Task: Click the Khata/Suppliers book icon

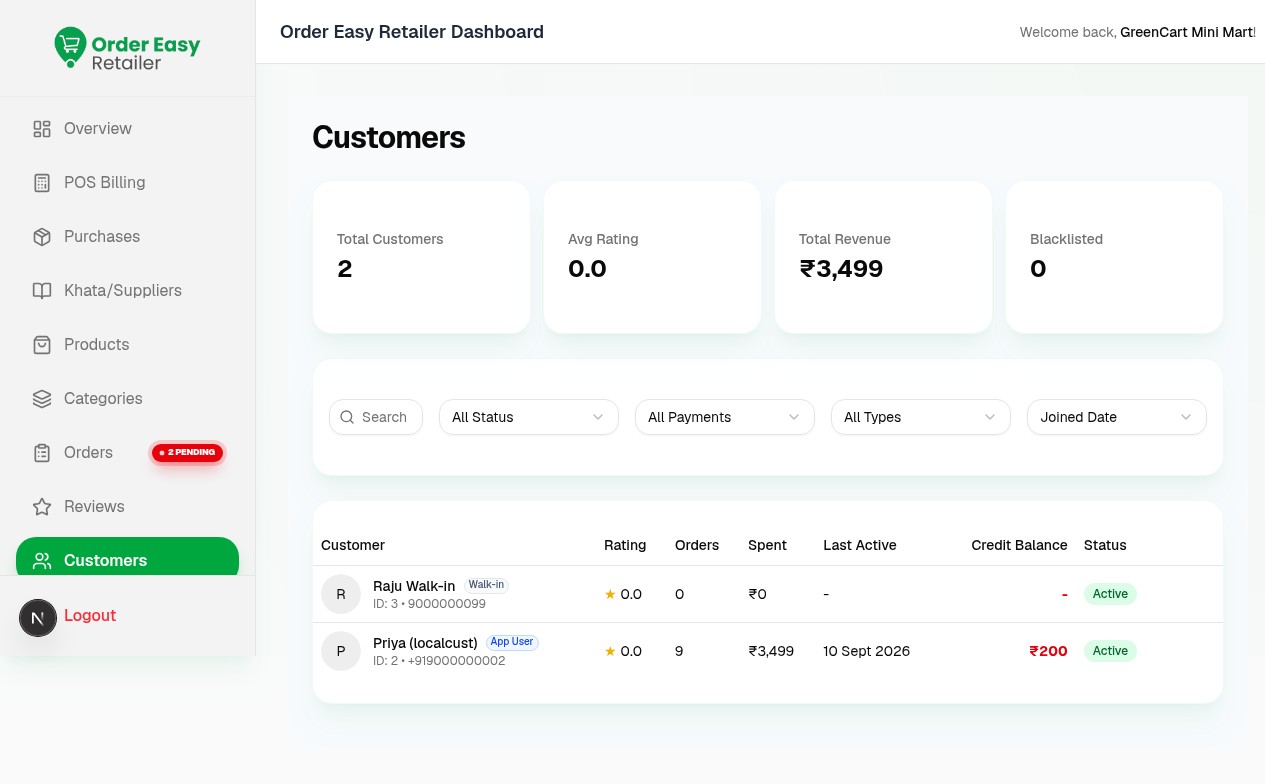Action: pyautogui.click(x=42, y=291)
